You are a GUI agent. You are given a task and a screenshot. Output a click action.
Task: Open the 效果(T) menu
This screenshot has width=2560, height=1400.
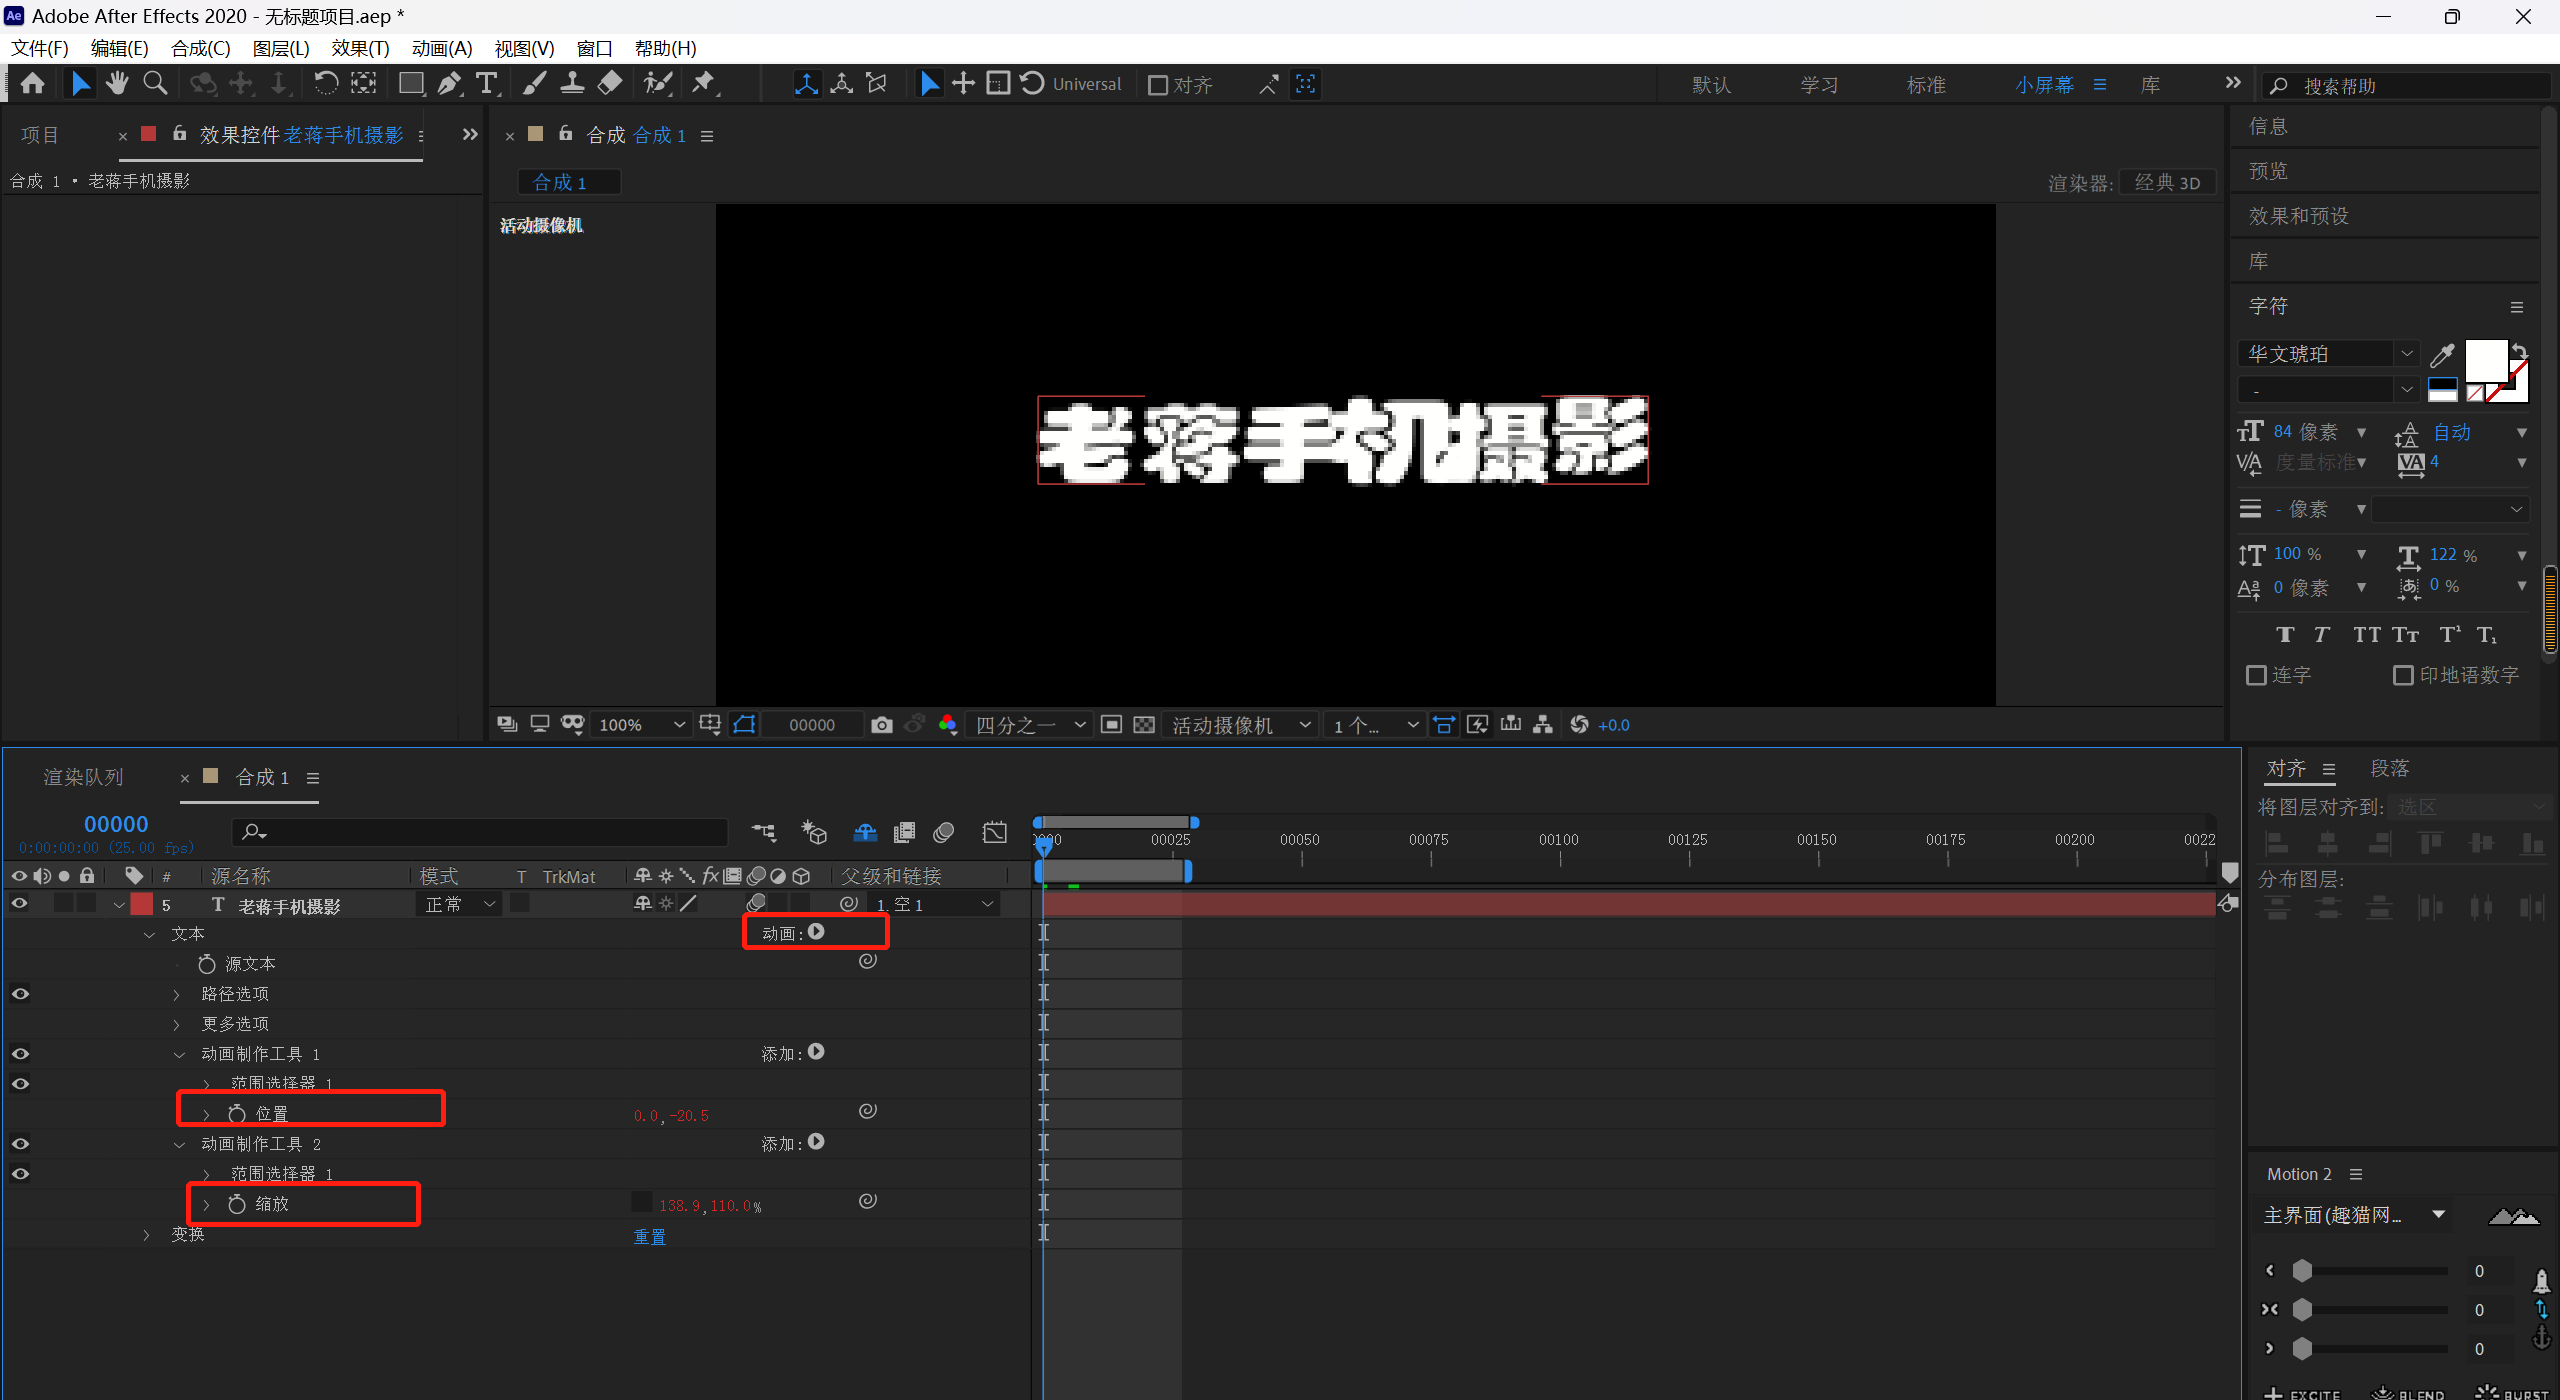(x=360, y=48)
